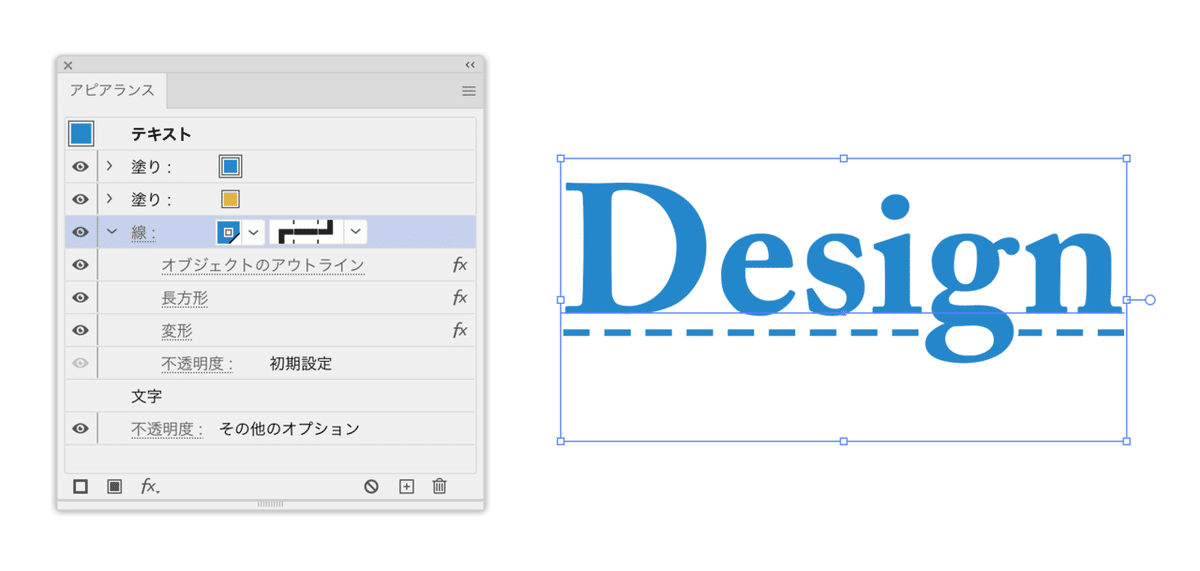
Task: Click the left-middle bounding box handle
Action: pos(560,300)
